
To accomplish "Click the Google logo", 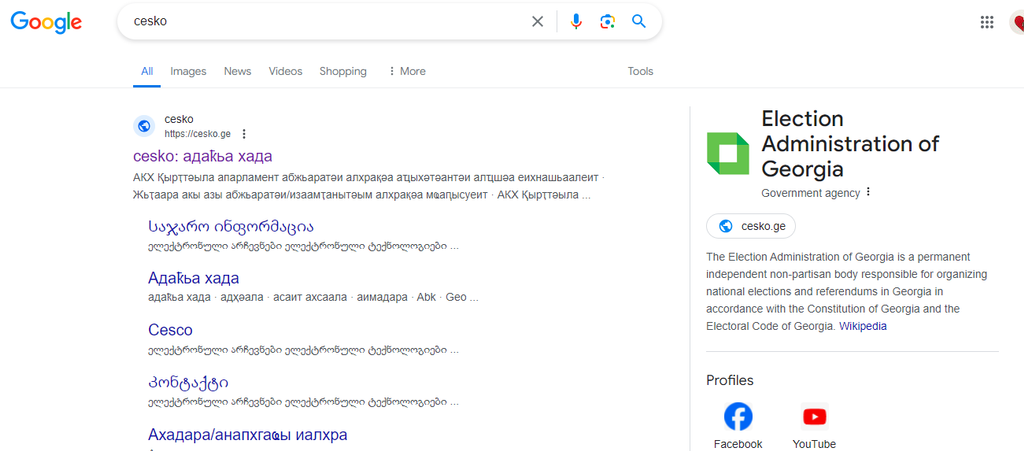I will 46,22.
